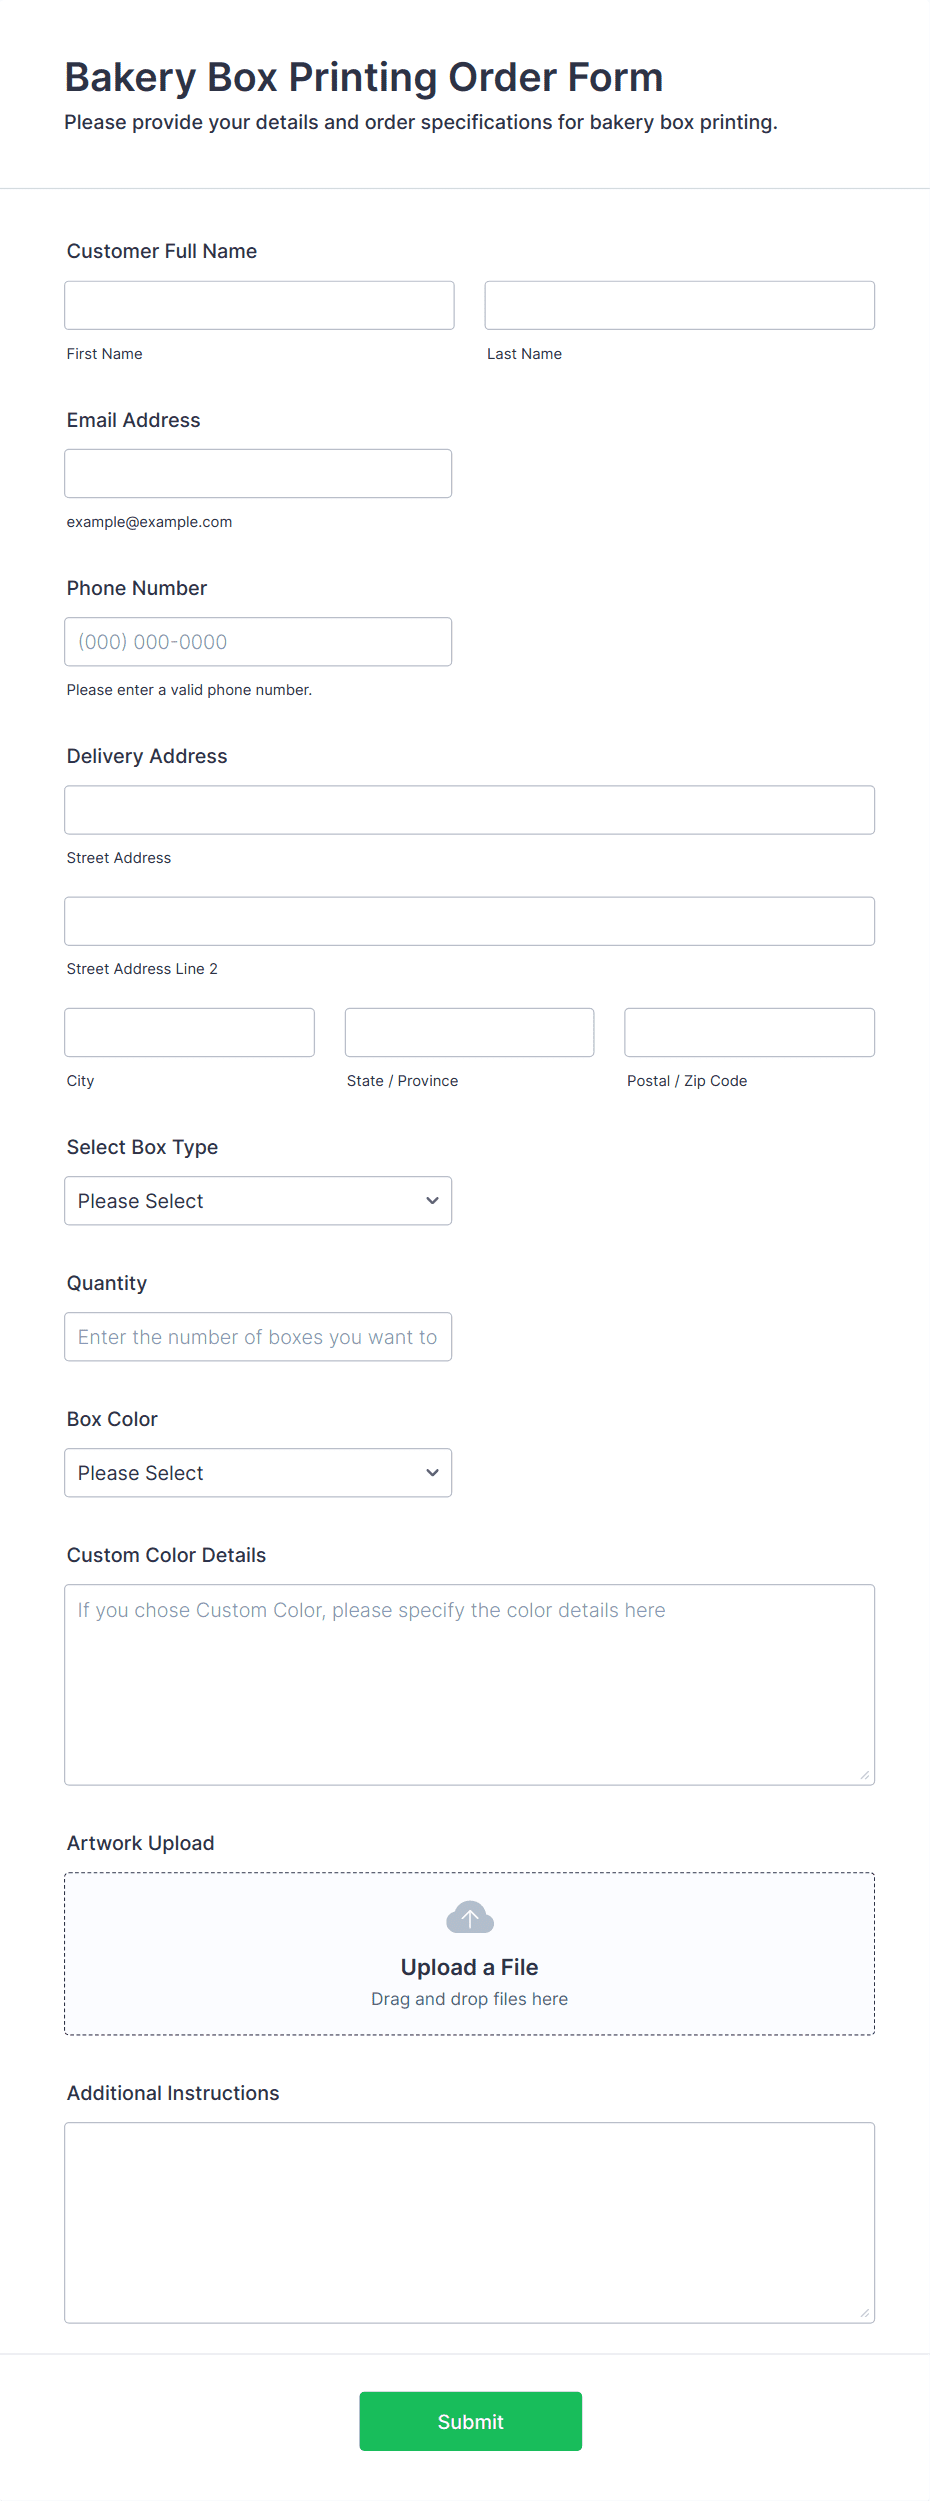This screenshot has height=2501, width=930.
Task: Click the State / Province field
Action: (x=469, y=1032)
